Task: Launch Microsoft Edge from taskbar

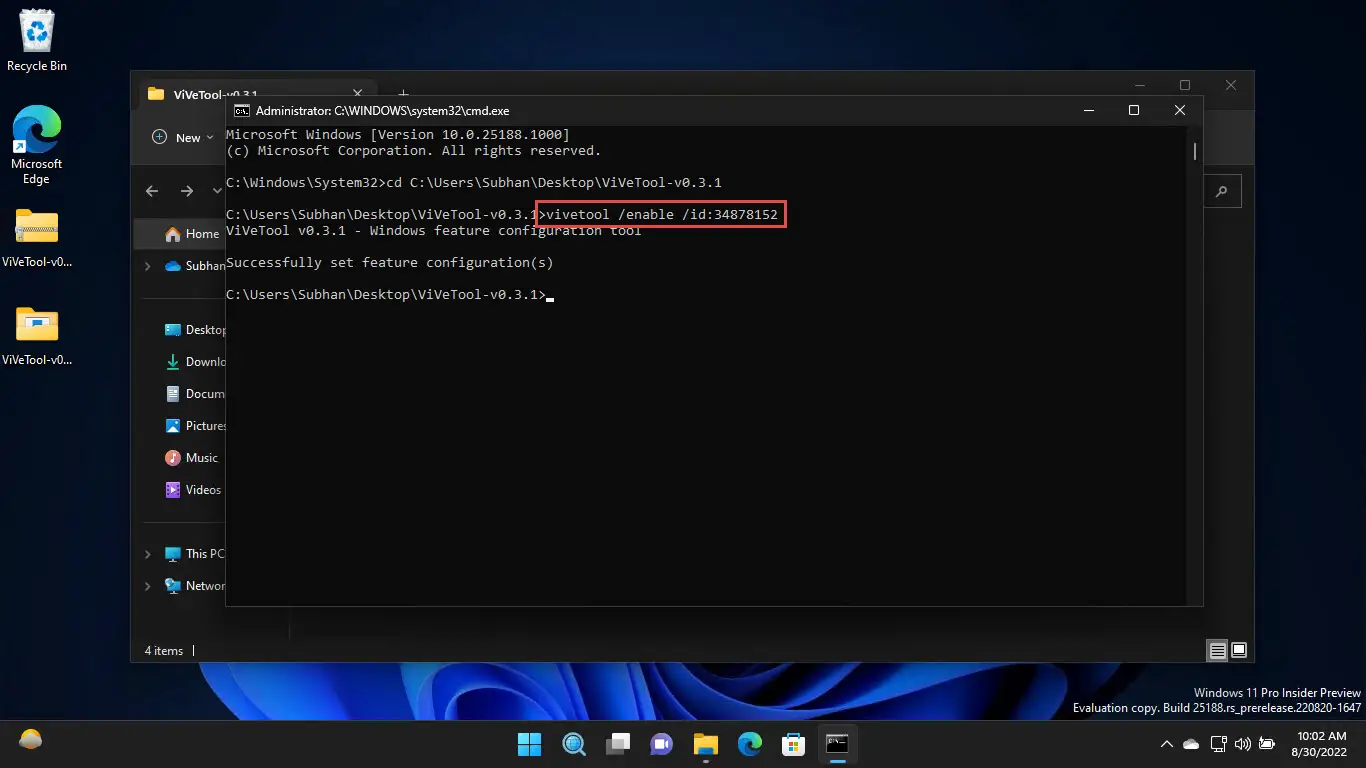Action: (x=750, y=743)
